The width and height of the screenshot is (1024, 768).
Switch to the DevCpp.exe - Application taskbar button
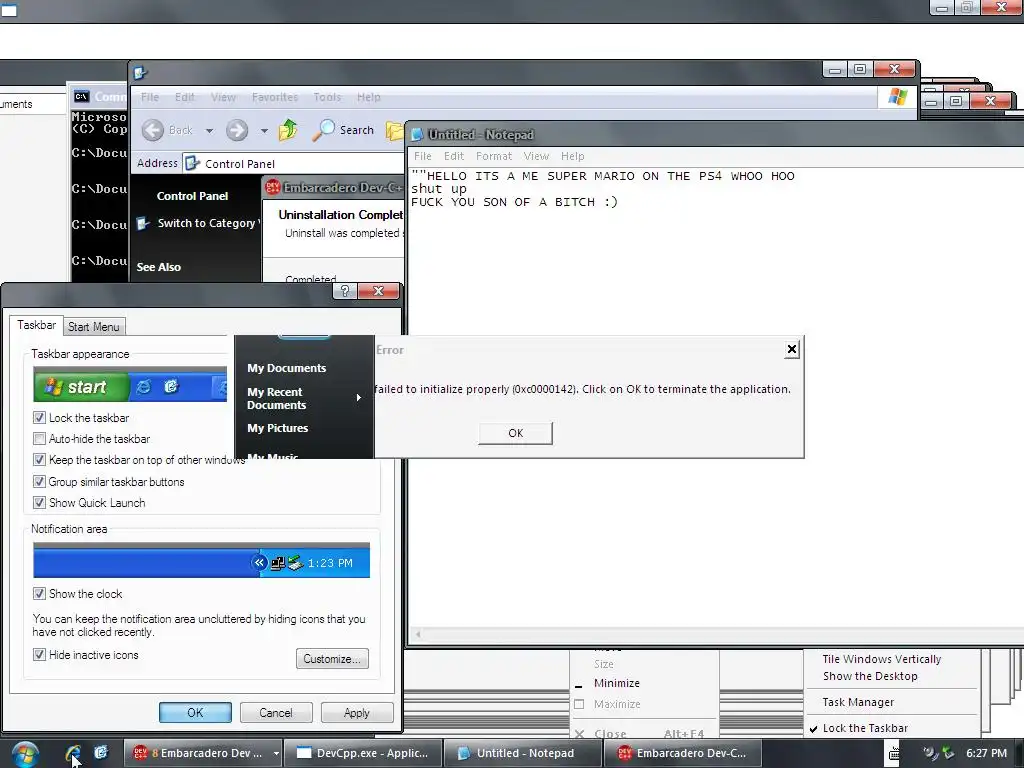pyautogui.click(x=362, y=753)
